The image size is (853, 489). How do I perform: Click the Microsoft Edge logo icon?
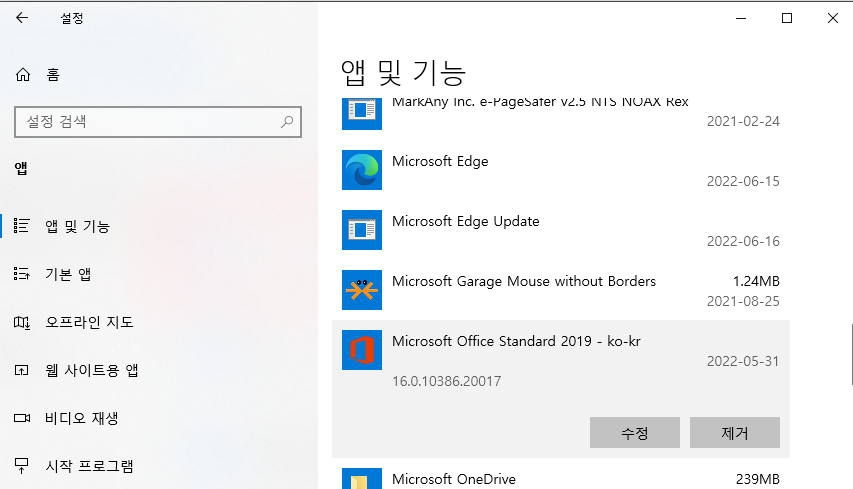tap(362, 170)
